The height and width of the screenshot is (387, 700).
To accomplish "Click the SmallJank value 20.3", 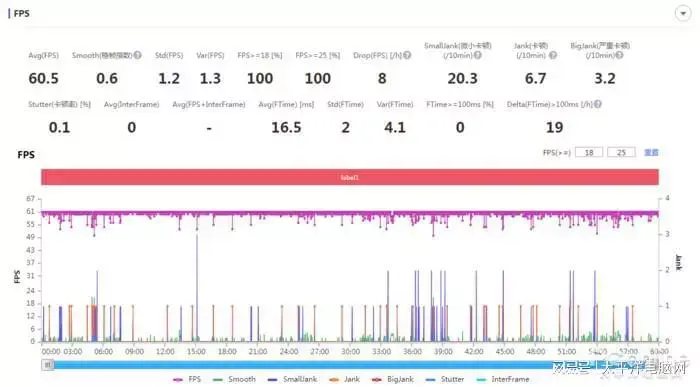I will point(462,79).
